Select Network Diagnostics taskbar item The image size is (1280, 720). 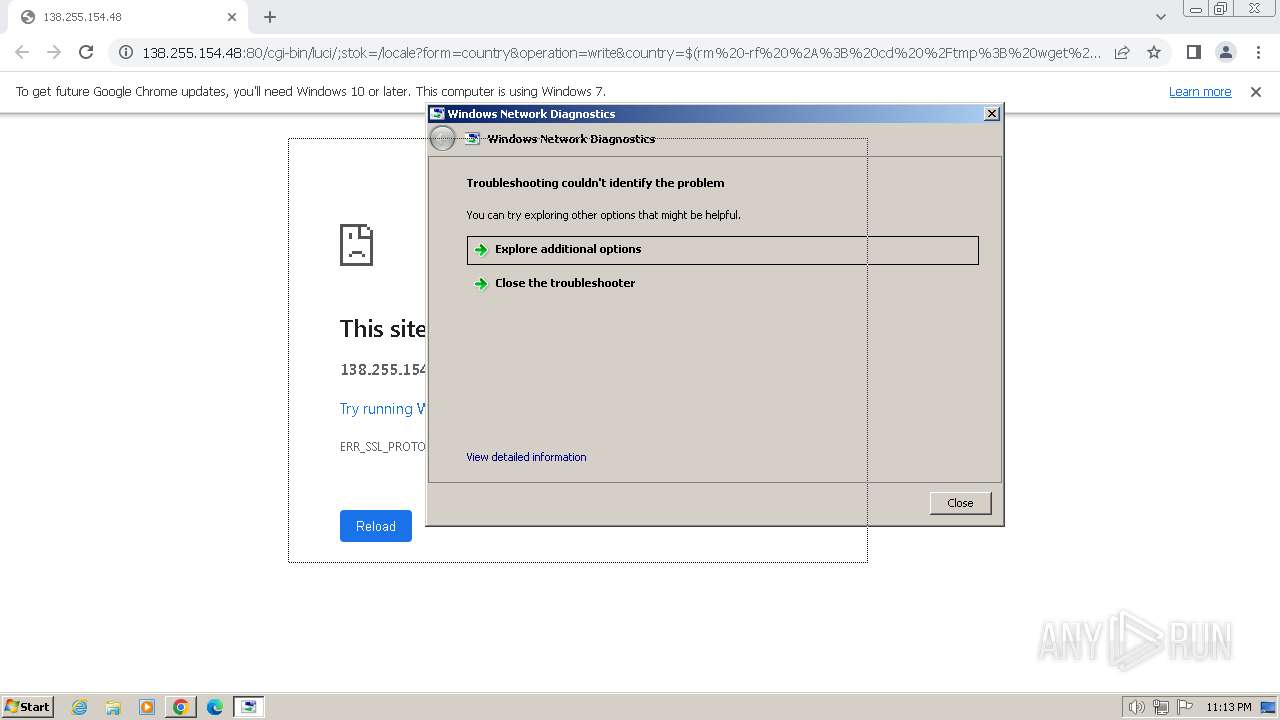pos(249,707)
